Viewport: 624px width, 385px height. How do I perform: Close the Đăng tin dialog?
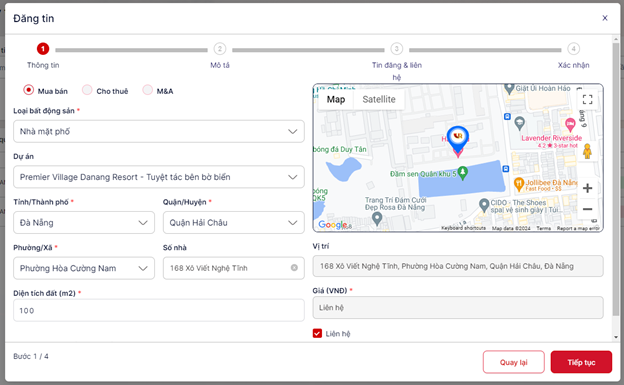click(x=604, y=18)
